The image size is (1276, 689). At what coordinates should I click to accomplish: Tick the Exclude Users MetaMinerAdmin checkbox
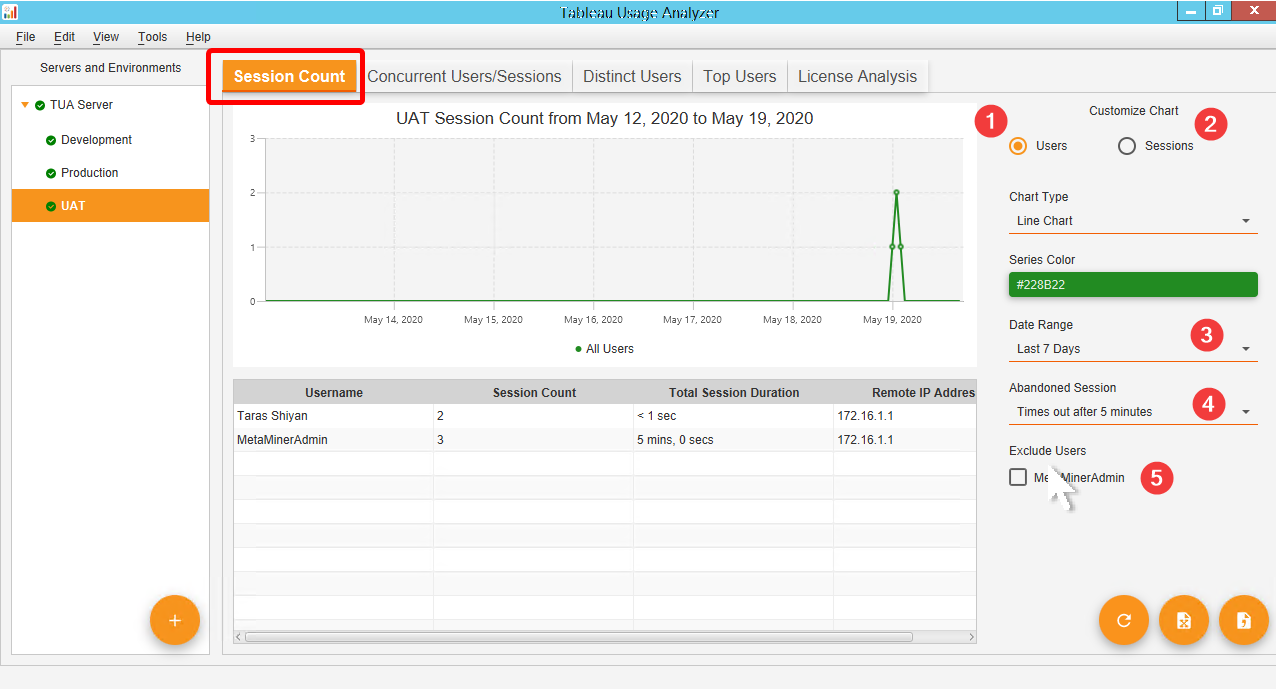[x=1018, y=477]
